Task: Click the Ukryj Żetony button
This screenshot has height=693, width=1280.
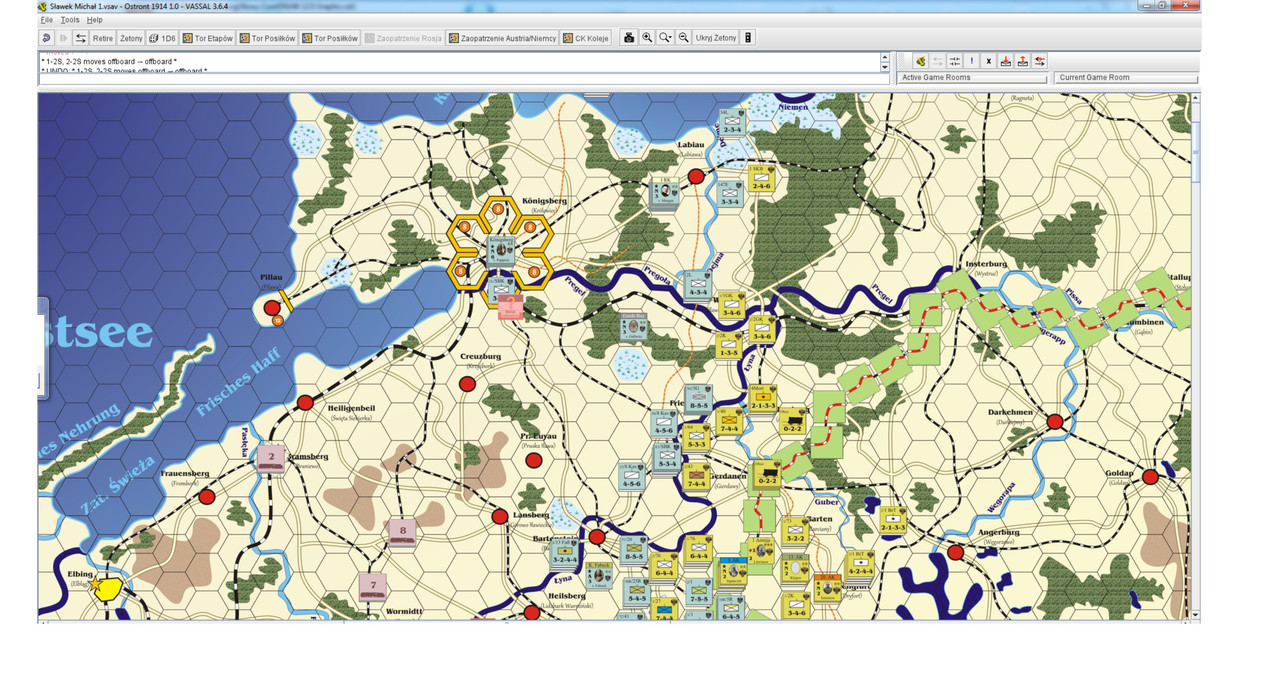Action: point(716,38)
